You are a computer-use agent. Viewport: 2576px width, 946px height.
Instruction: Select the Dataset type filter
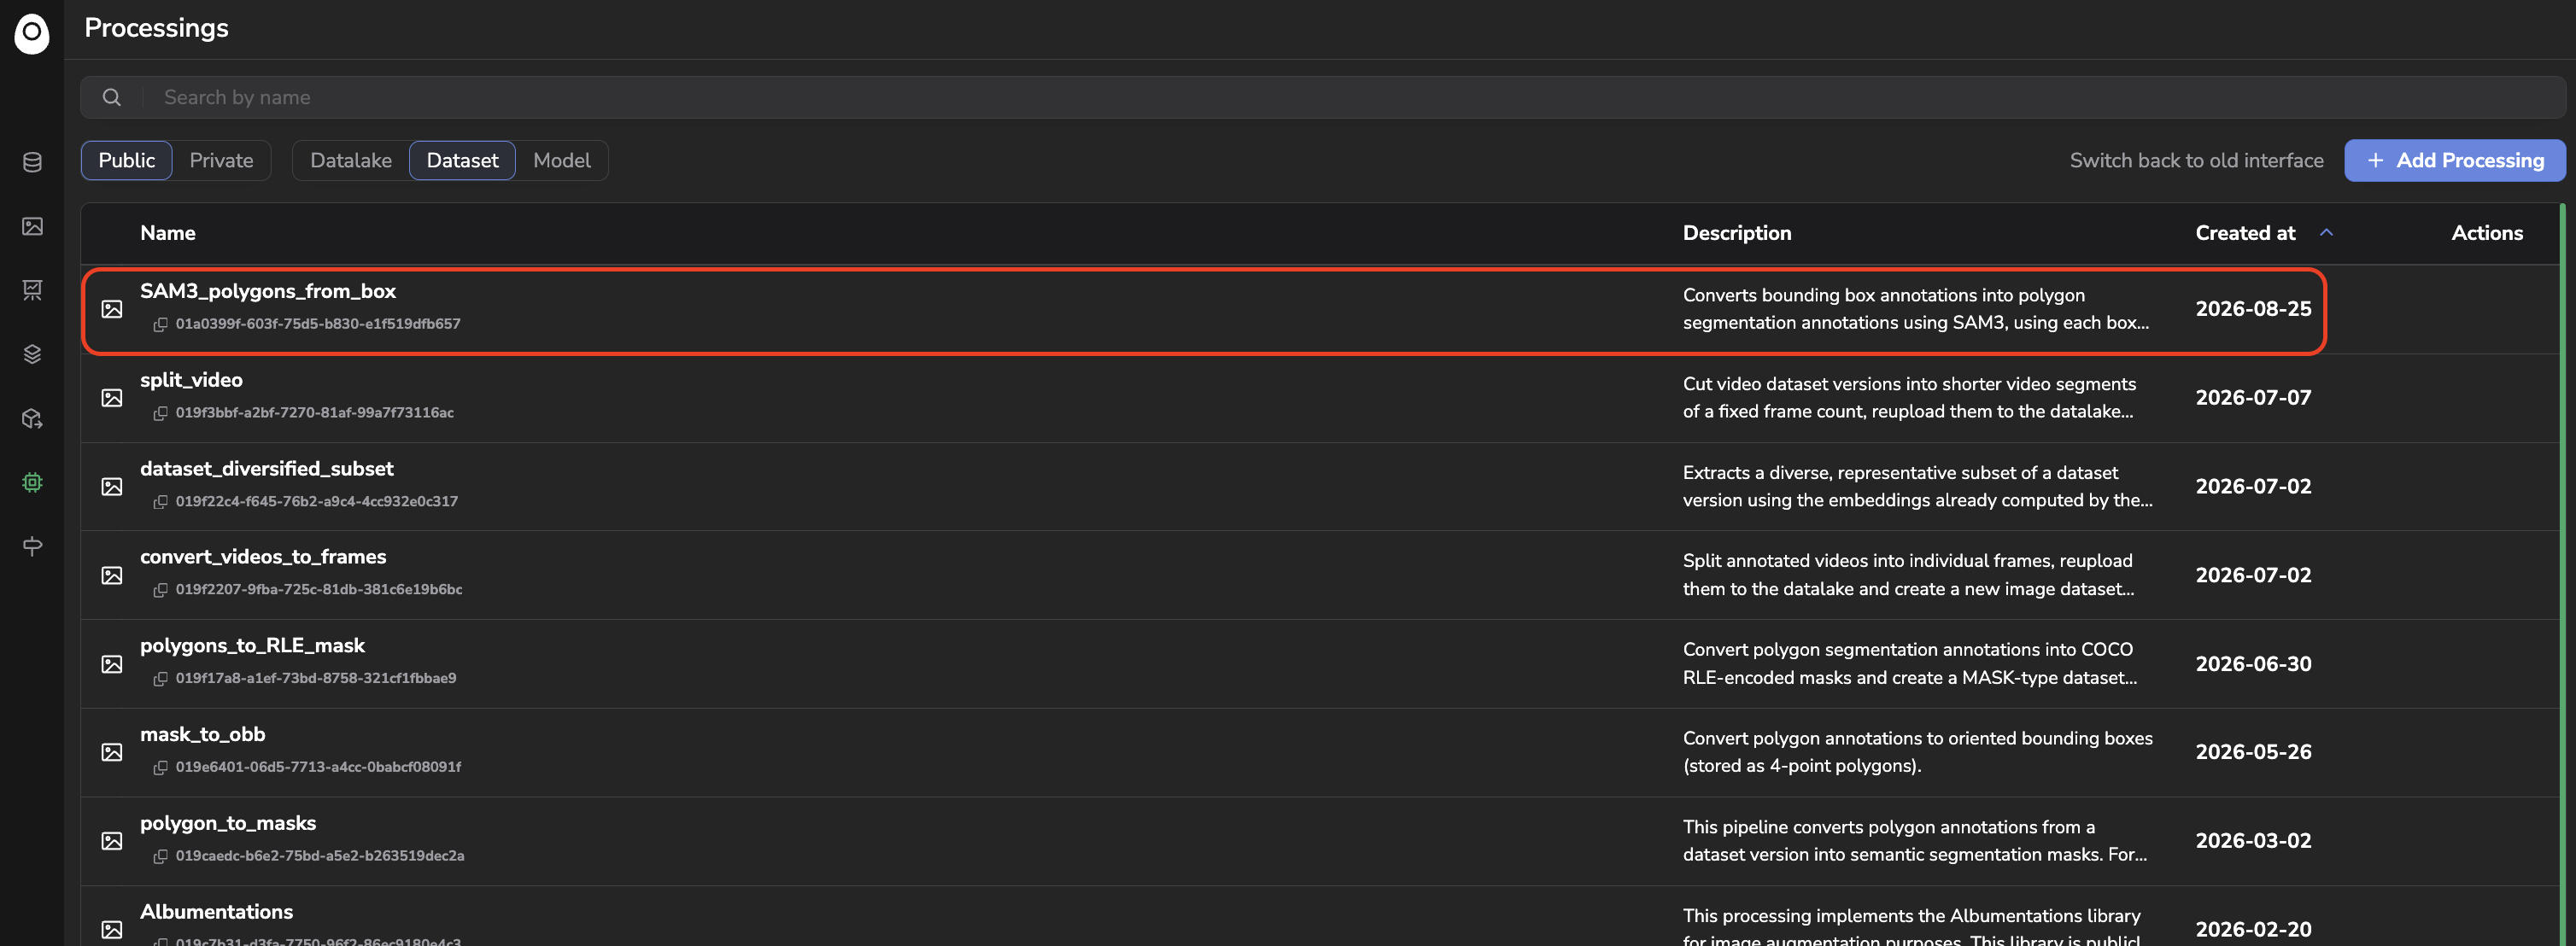tap(462, 160)
